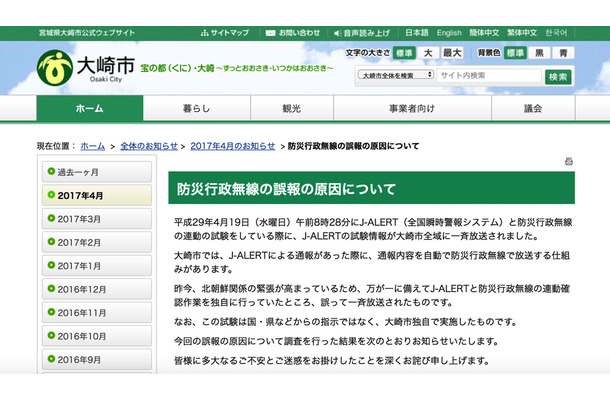Open the 大崎市全体を検索 search scope dropdown

coord(396,75)
